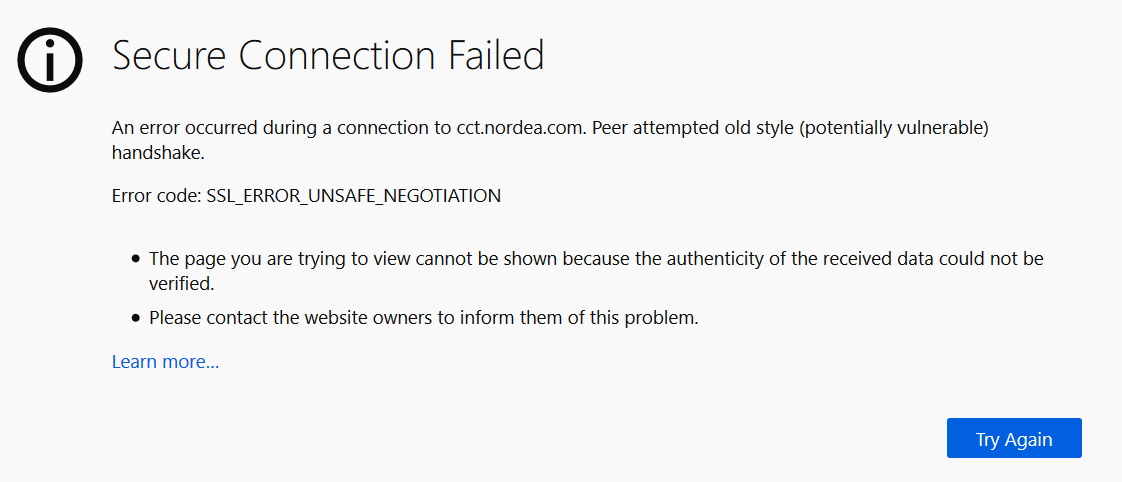The height and width of the screenshot is (482, 1122).
Task: Click 'The page you are trying to view' sentence
Action: click(276, 259)
